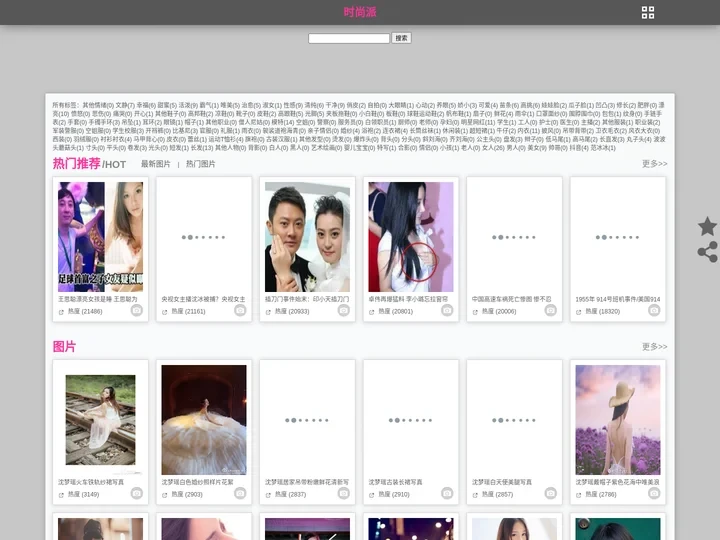Select the 范冰冰(1) tag
Image resolution: width=720 pixels, height=540 pixels.
pyautogui.click(x=603, y=148)
